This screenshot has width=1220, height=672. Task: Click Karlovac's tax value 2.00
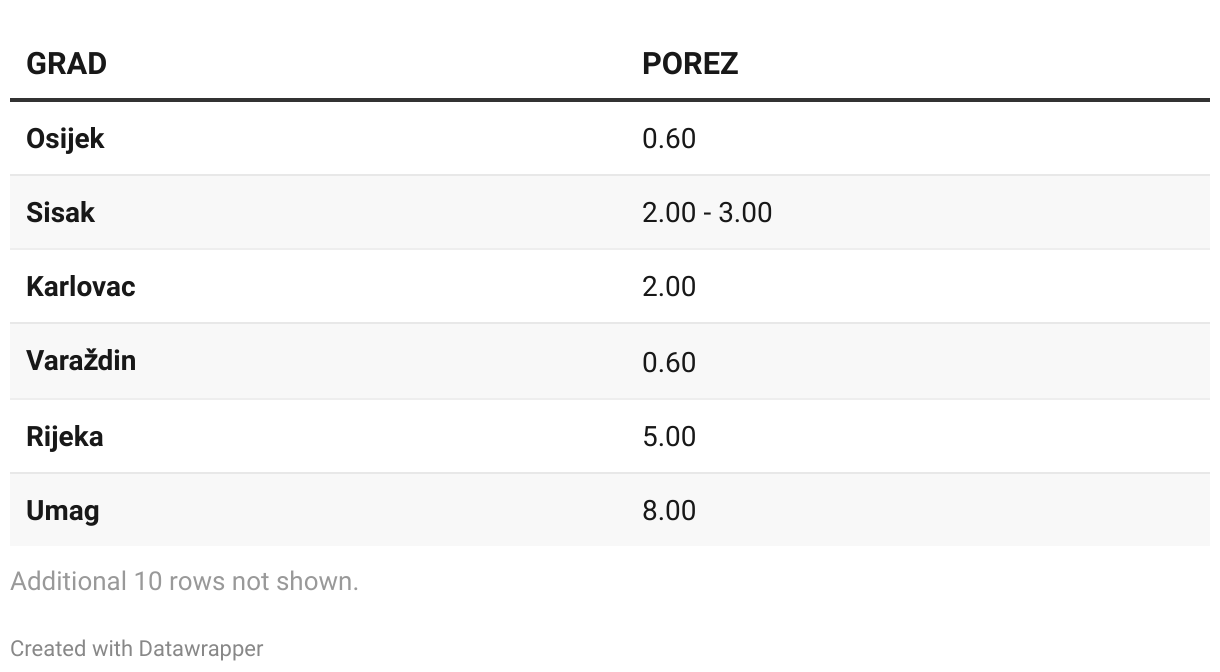(x=668, y=286)
